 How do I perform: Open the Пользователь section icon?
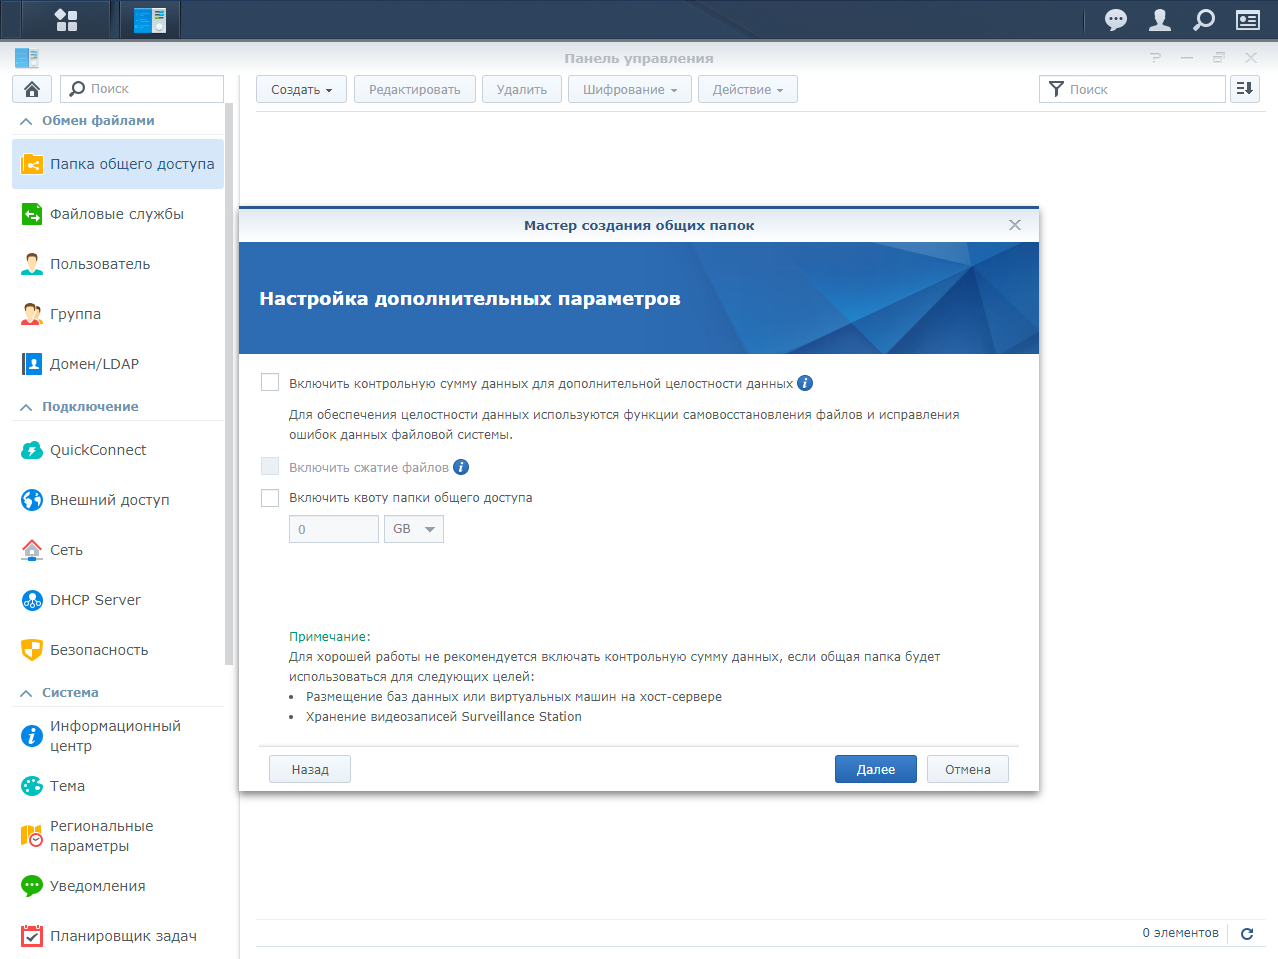[32, 264]
